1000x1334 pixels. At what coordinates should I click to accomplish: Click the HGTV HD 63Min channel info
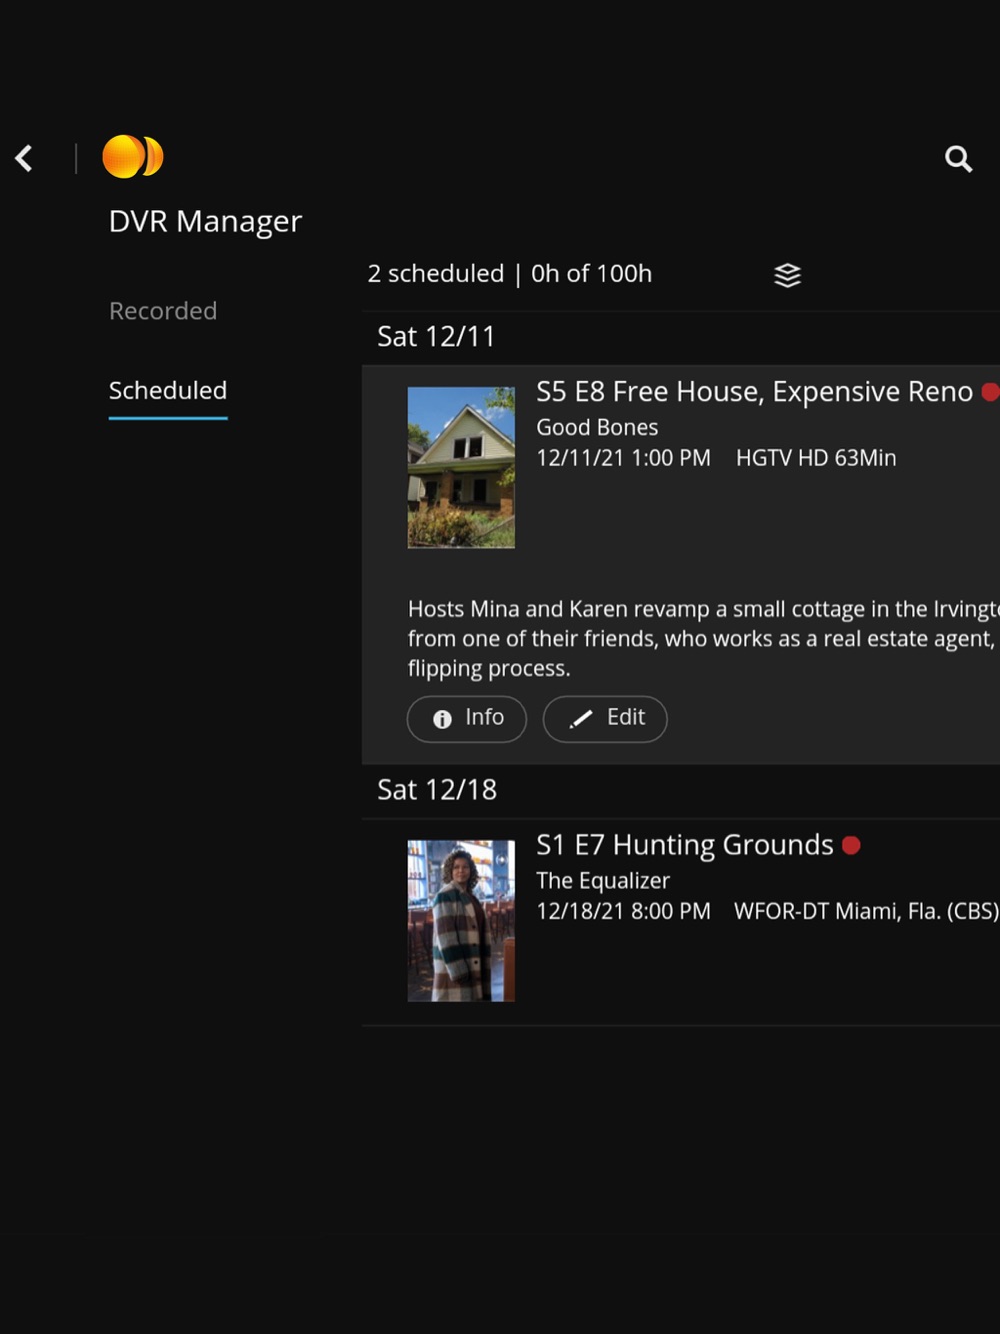[816, 458]
